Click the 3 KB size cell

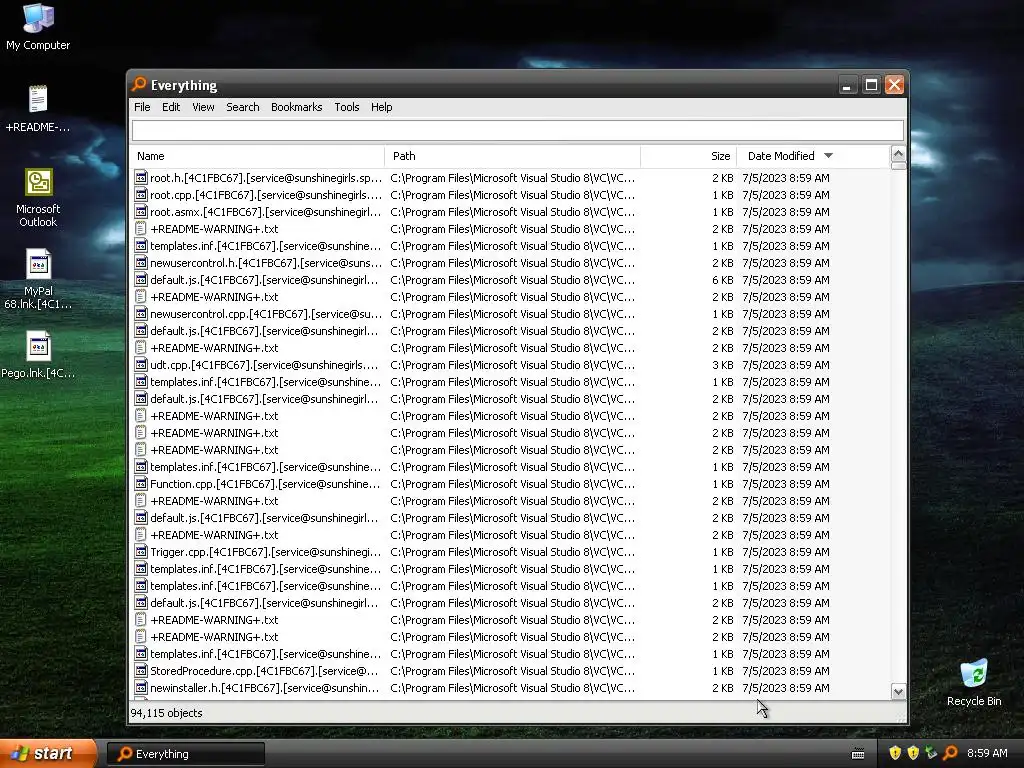pyautogui.click(x=722, y=364)
